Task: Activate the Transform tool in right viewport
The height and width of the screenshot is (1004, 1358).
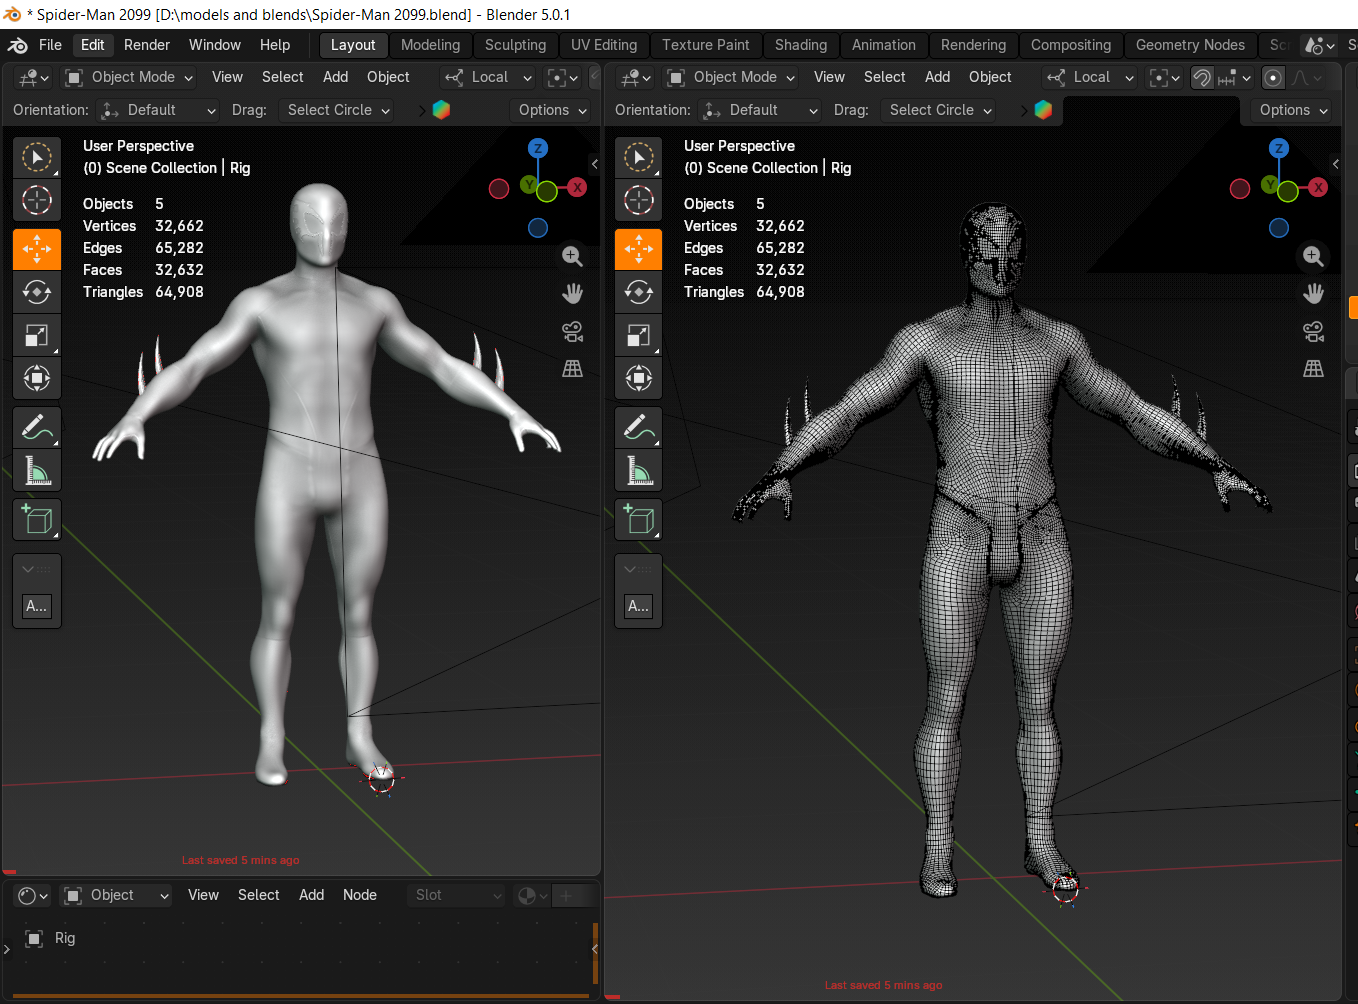Action: tap(639, 378)
